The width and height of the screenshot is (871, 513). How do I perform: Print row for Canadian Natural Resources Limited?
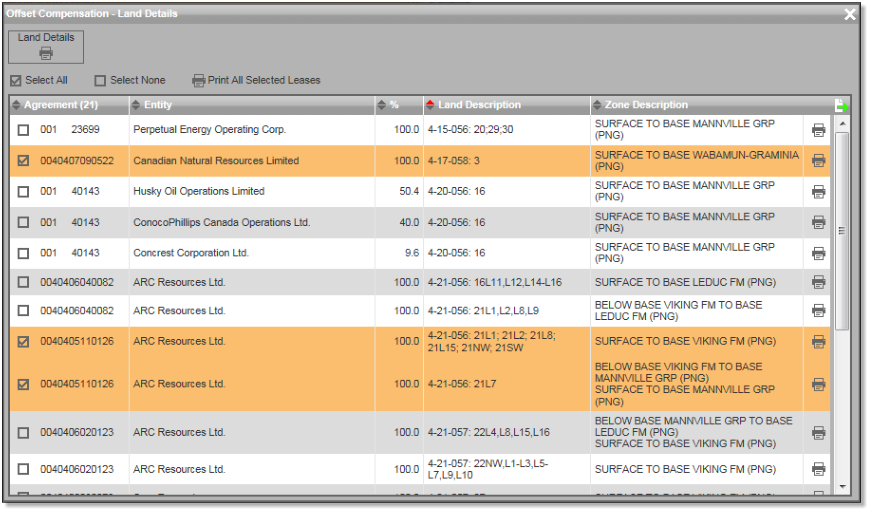tap(818, 161)
